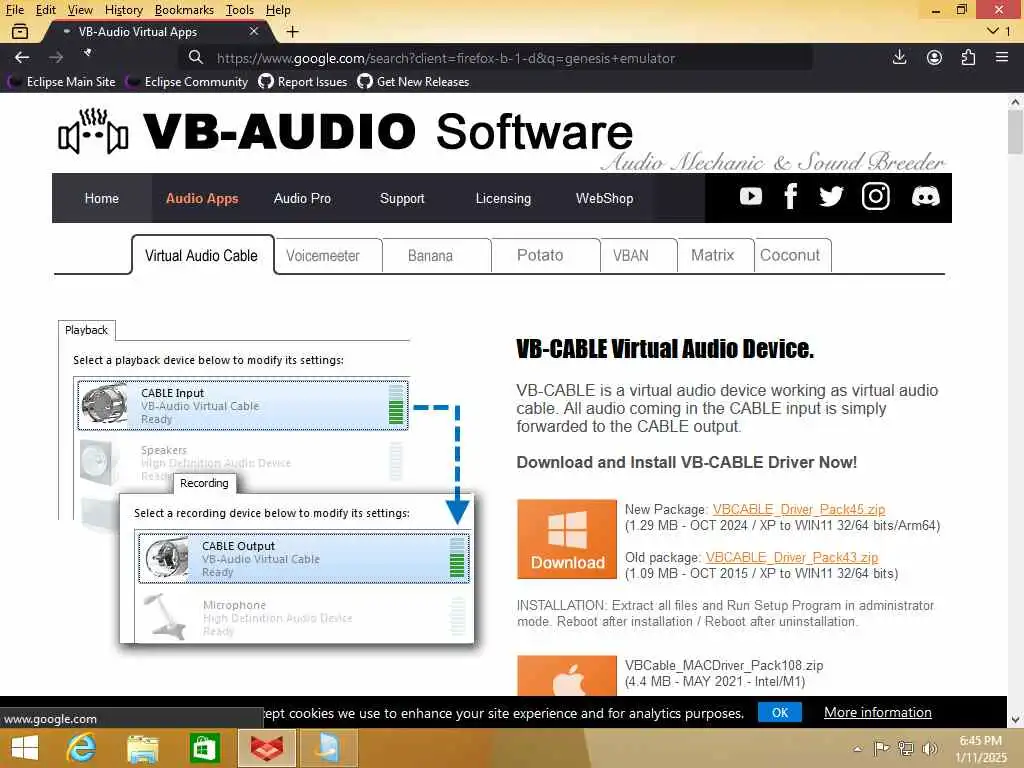Switch to the Voicemeeter tab
The width and height of the screenshot is (1024, 768).
323,255
